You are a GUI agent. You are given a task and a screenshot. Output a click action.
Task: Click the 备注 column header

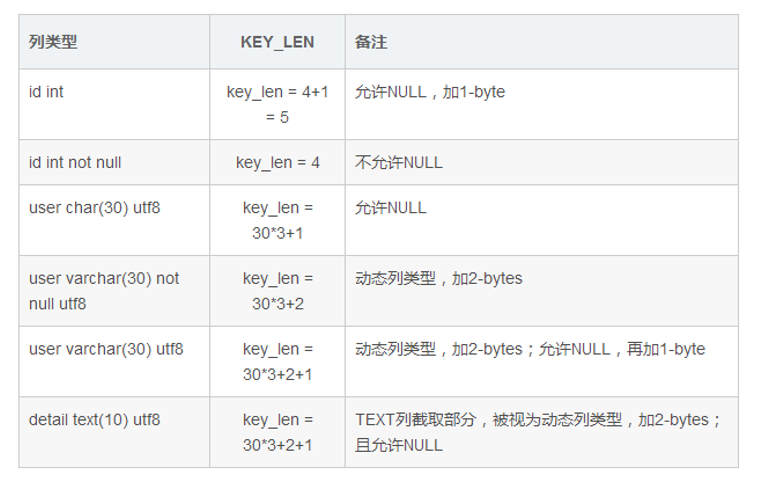(371, 42)
